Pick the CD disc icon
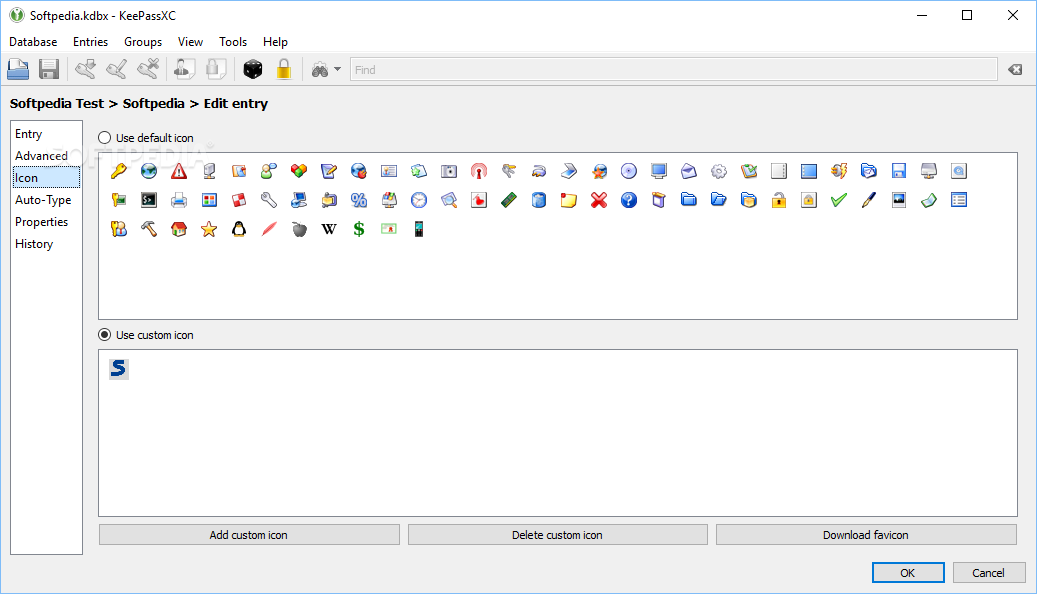 (629, 171)
